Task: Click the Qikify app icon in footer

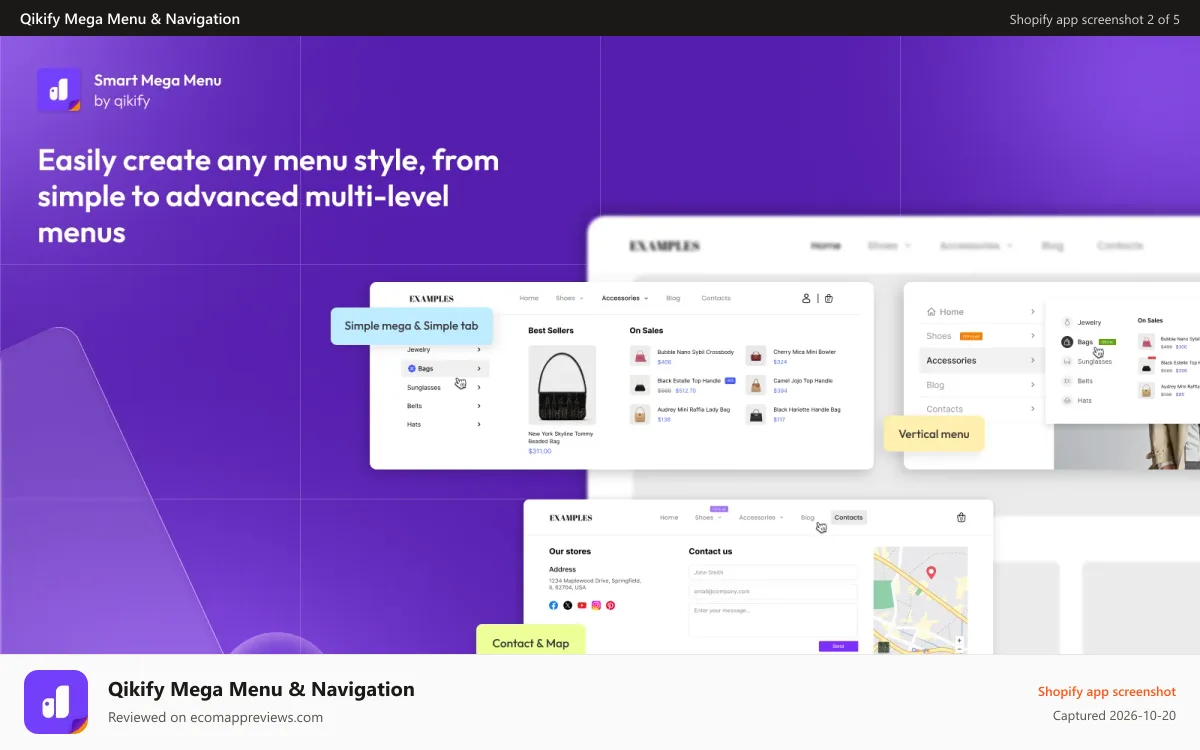Action: point(56,702)
